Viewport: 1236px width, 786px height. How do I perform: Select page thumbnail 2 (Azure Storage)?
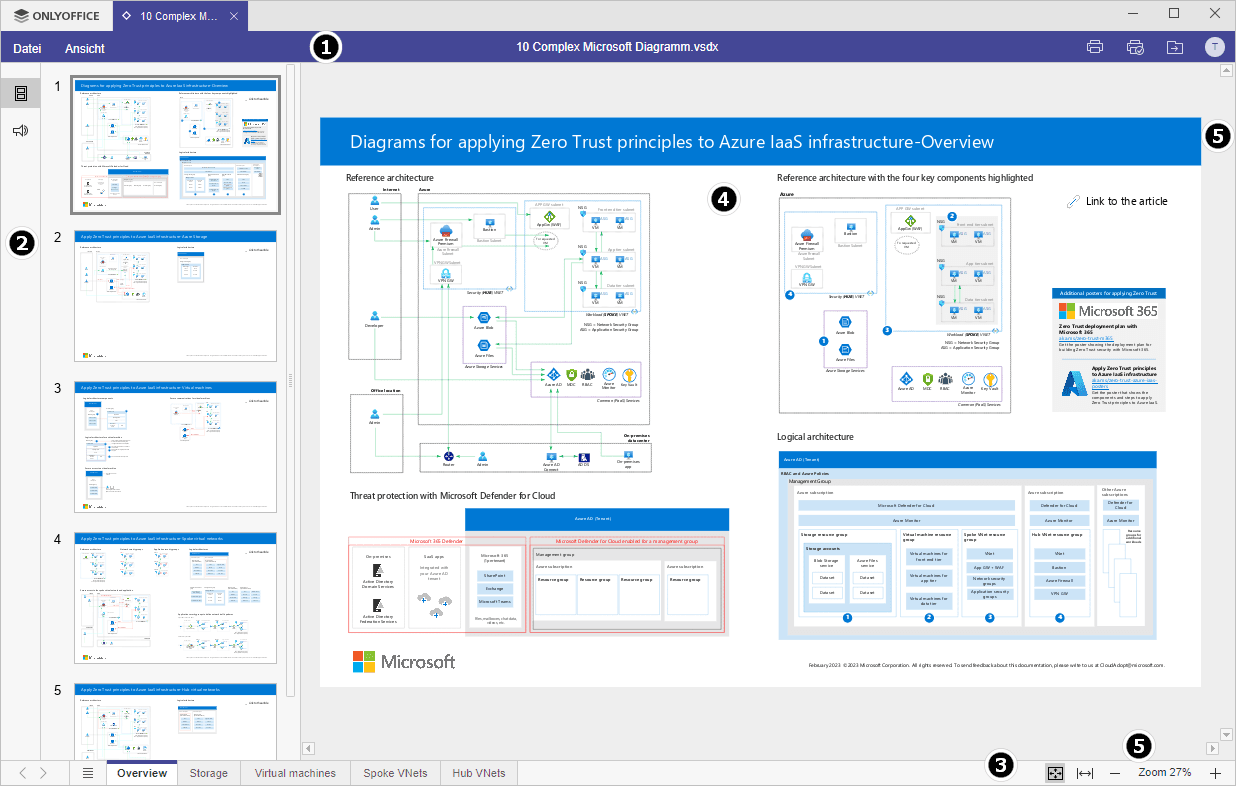click(x=176, y=296)
